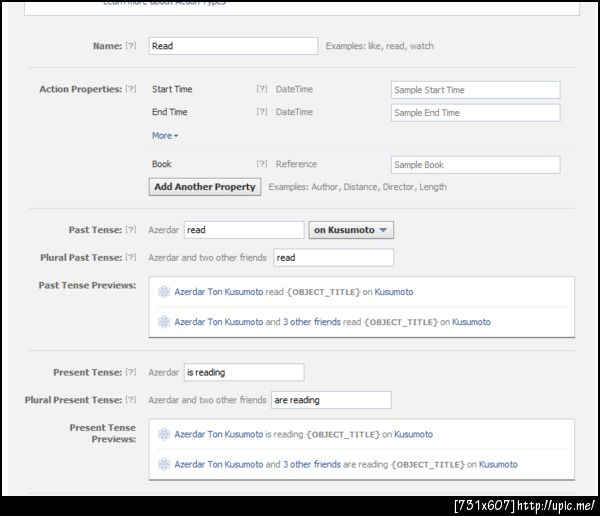Open the help icon beside Action Properties

pos(131,89)
